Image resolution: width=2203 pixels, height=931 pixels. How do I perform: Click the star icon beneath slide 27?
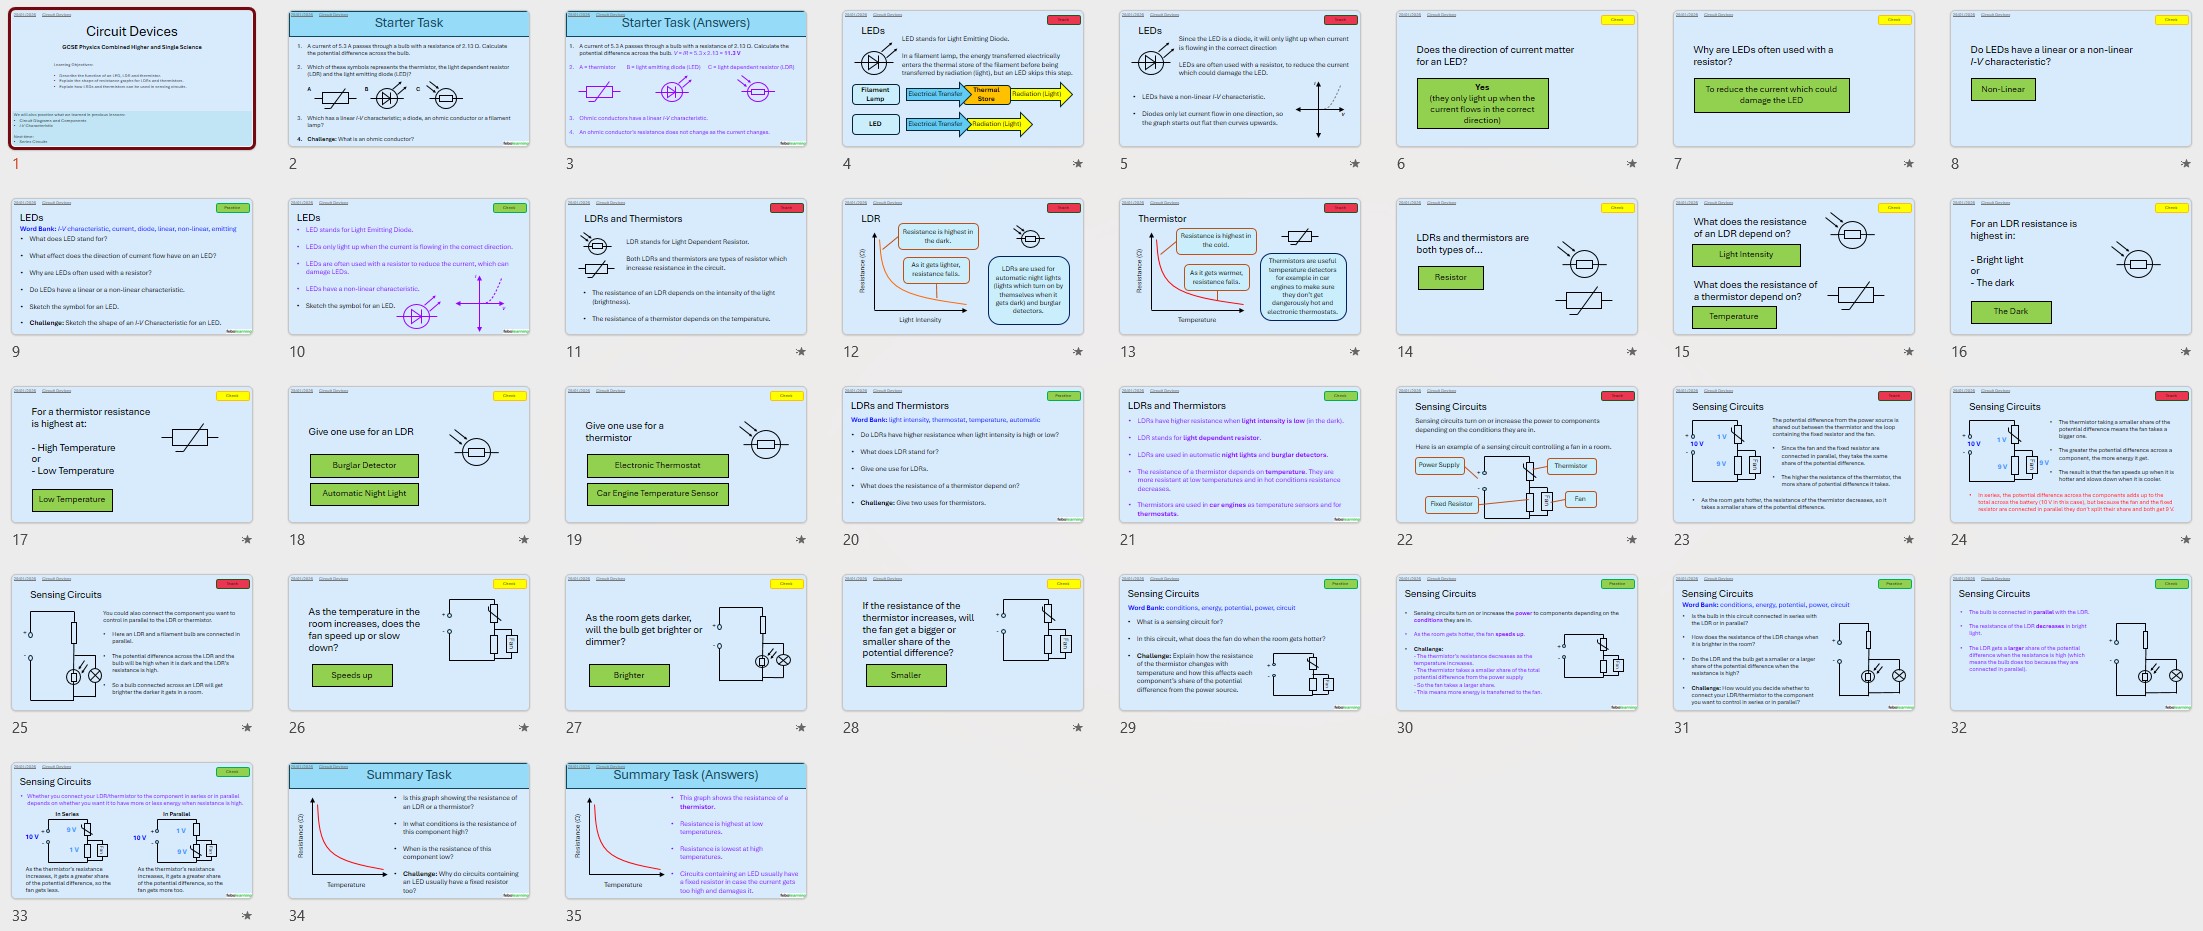point(800,728)
